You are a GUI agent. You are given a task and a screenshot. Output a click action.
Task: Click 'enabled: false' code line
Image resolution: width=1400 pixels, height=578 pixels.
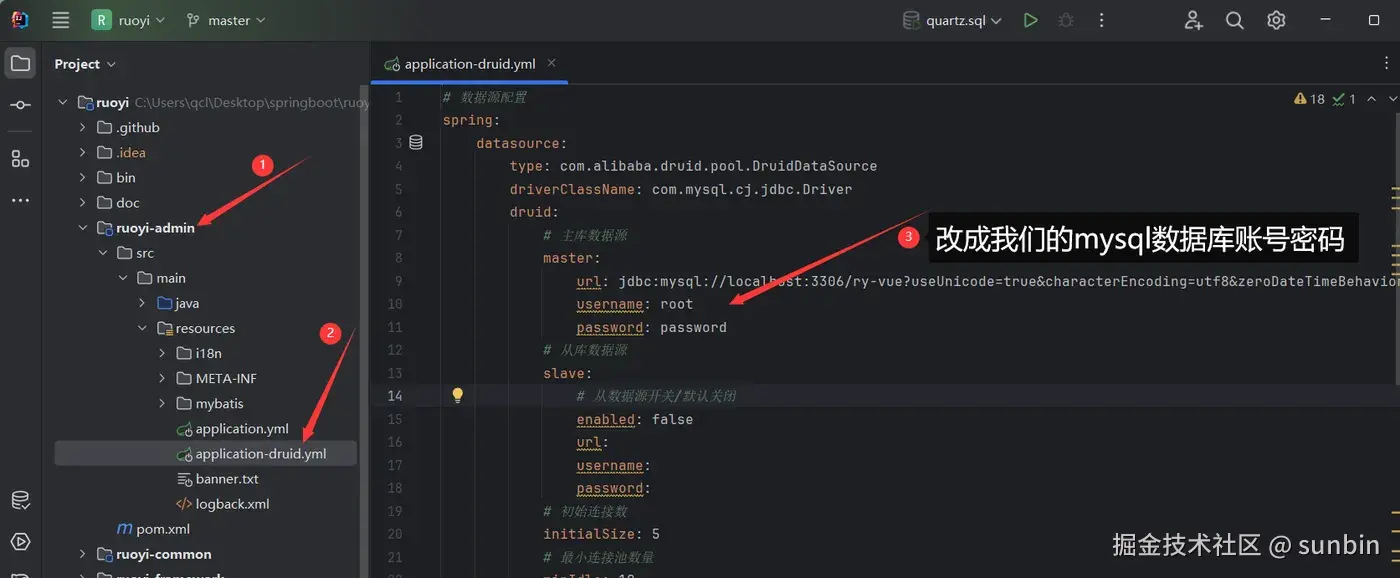point(634,419)
